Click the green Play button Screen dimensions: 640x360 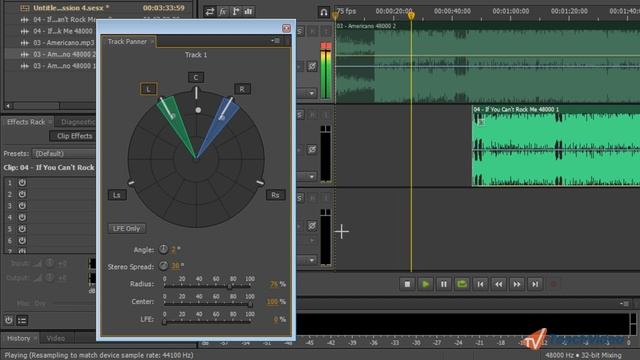click(425, 284)
